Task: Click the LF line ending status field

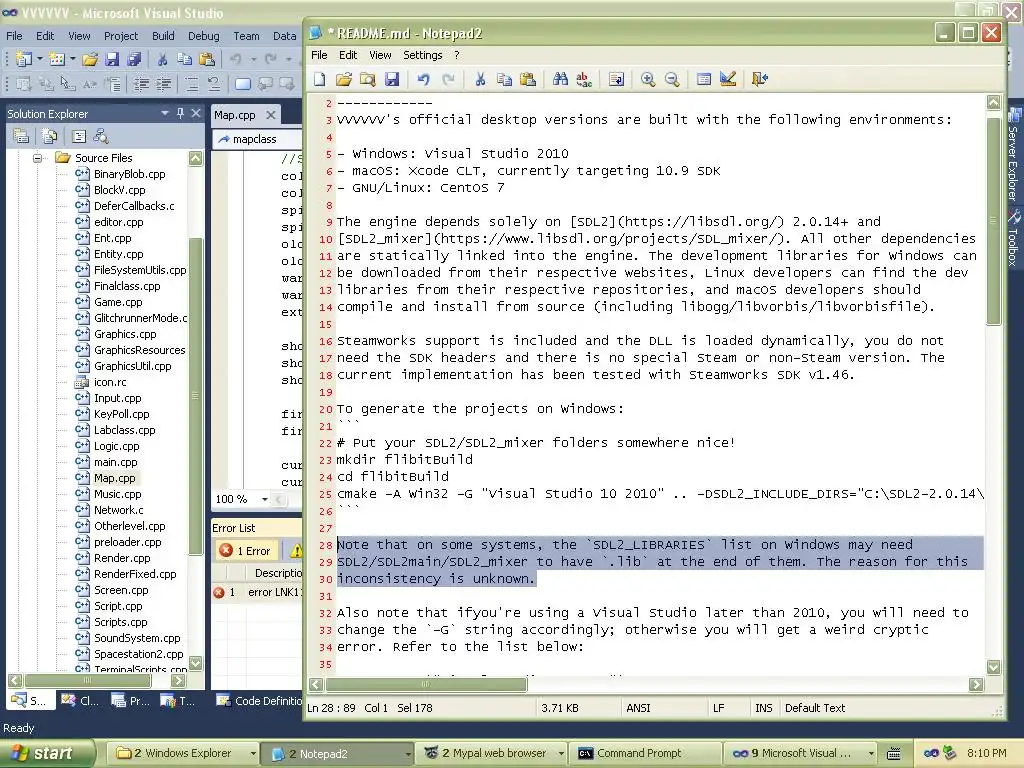Action: [719, 708]
